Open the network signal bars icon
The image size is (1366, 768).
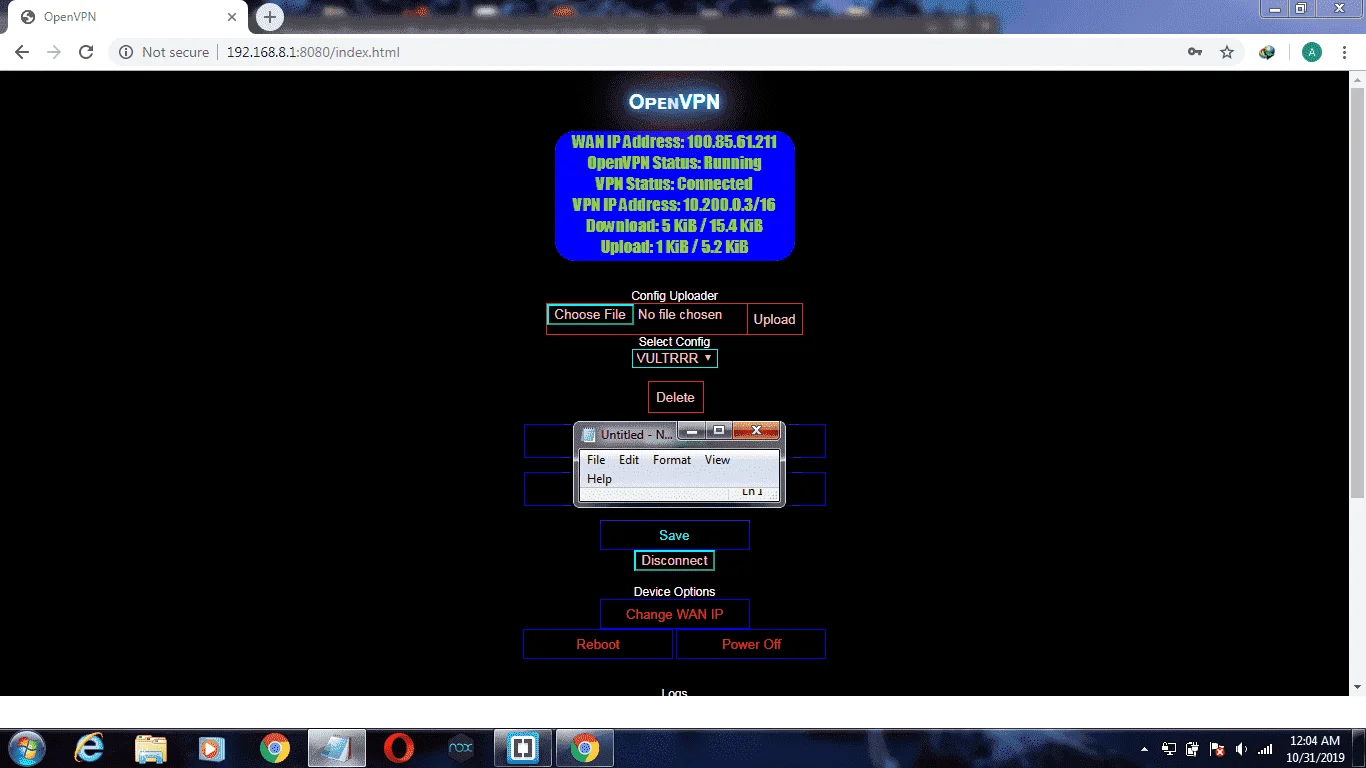(x=1265, y=748)
